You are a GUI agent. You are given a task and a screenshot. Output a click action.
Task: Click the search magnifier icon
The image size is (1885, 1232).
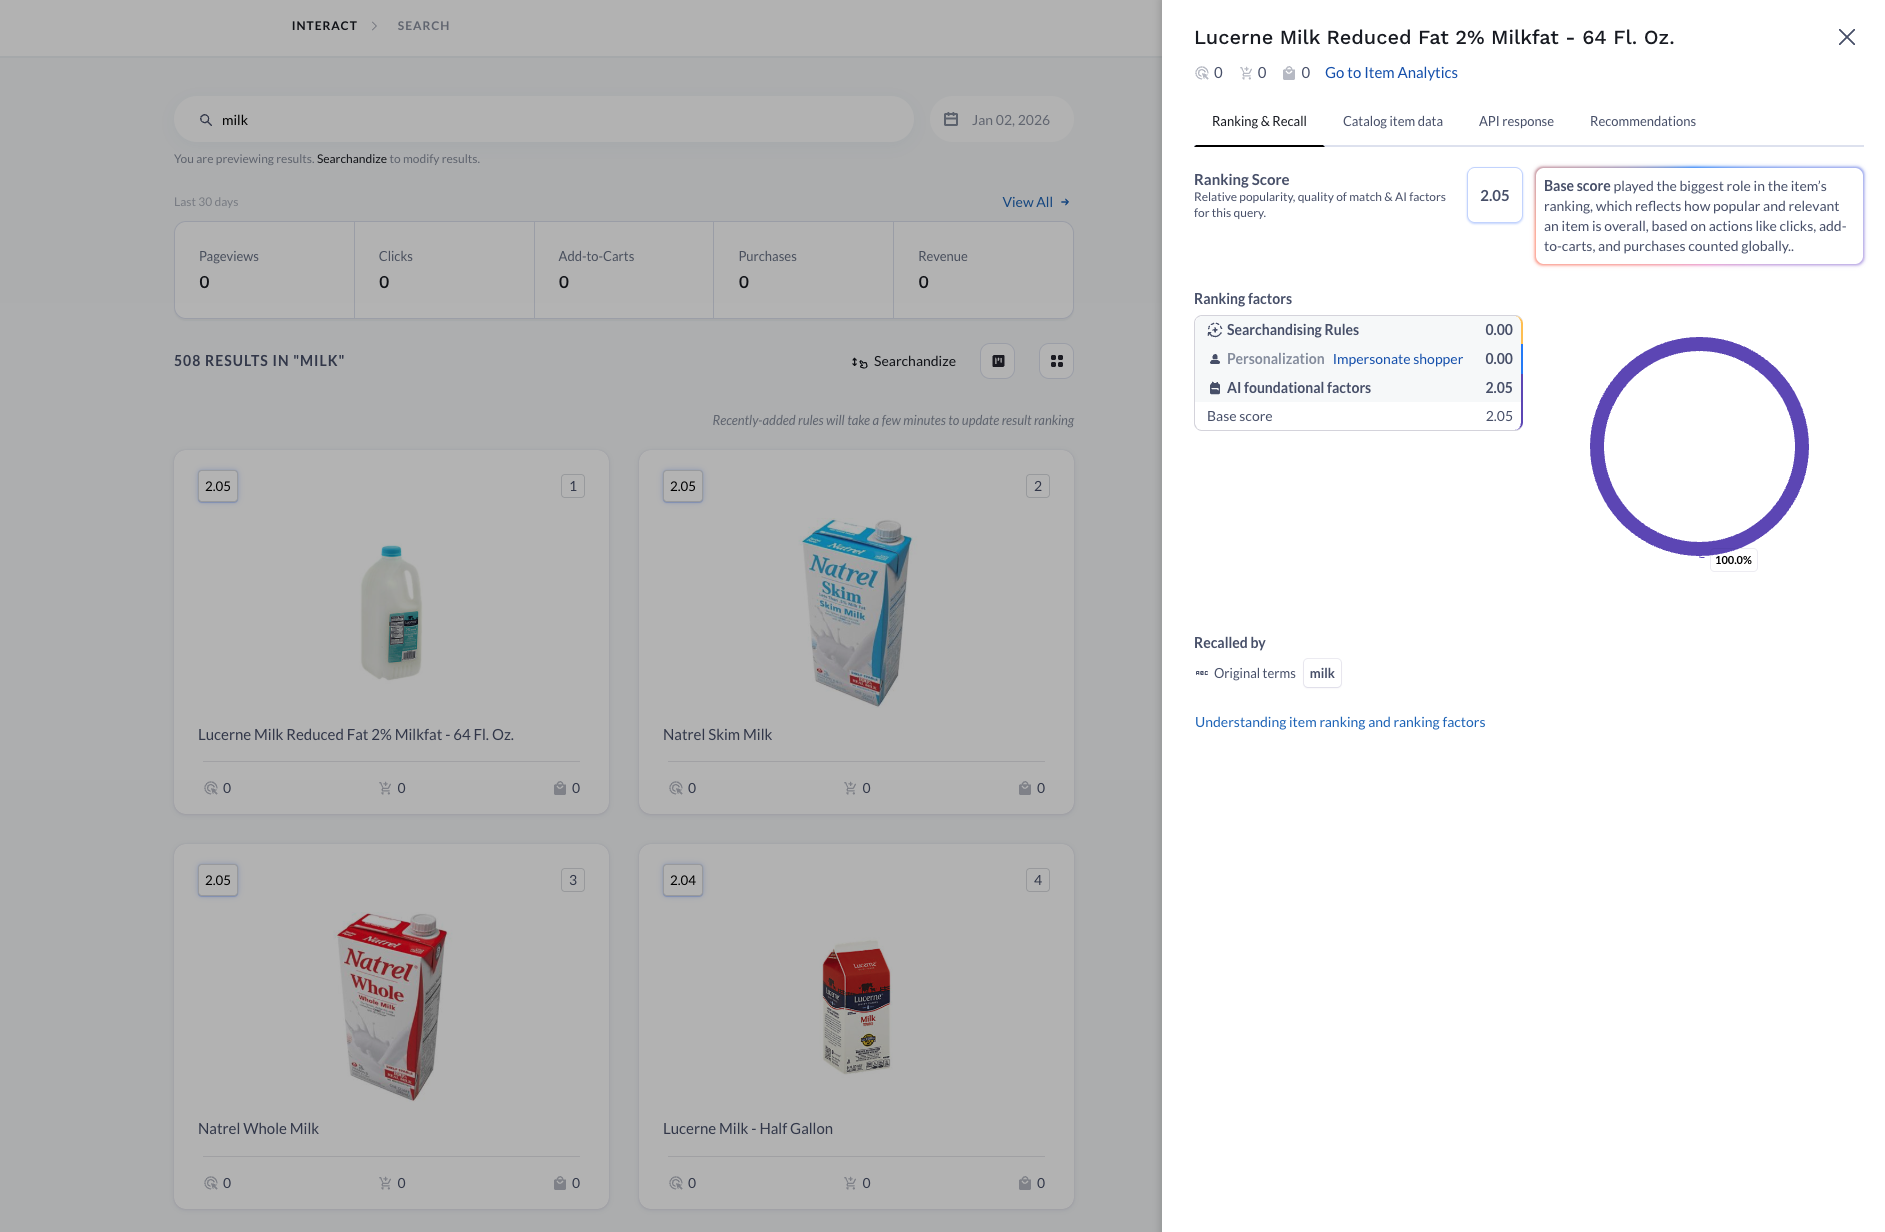click(206, 120)
